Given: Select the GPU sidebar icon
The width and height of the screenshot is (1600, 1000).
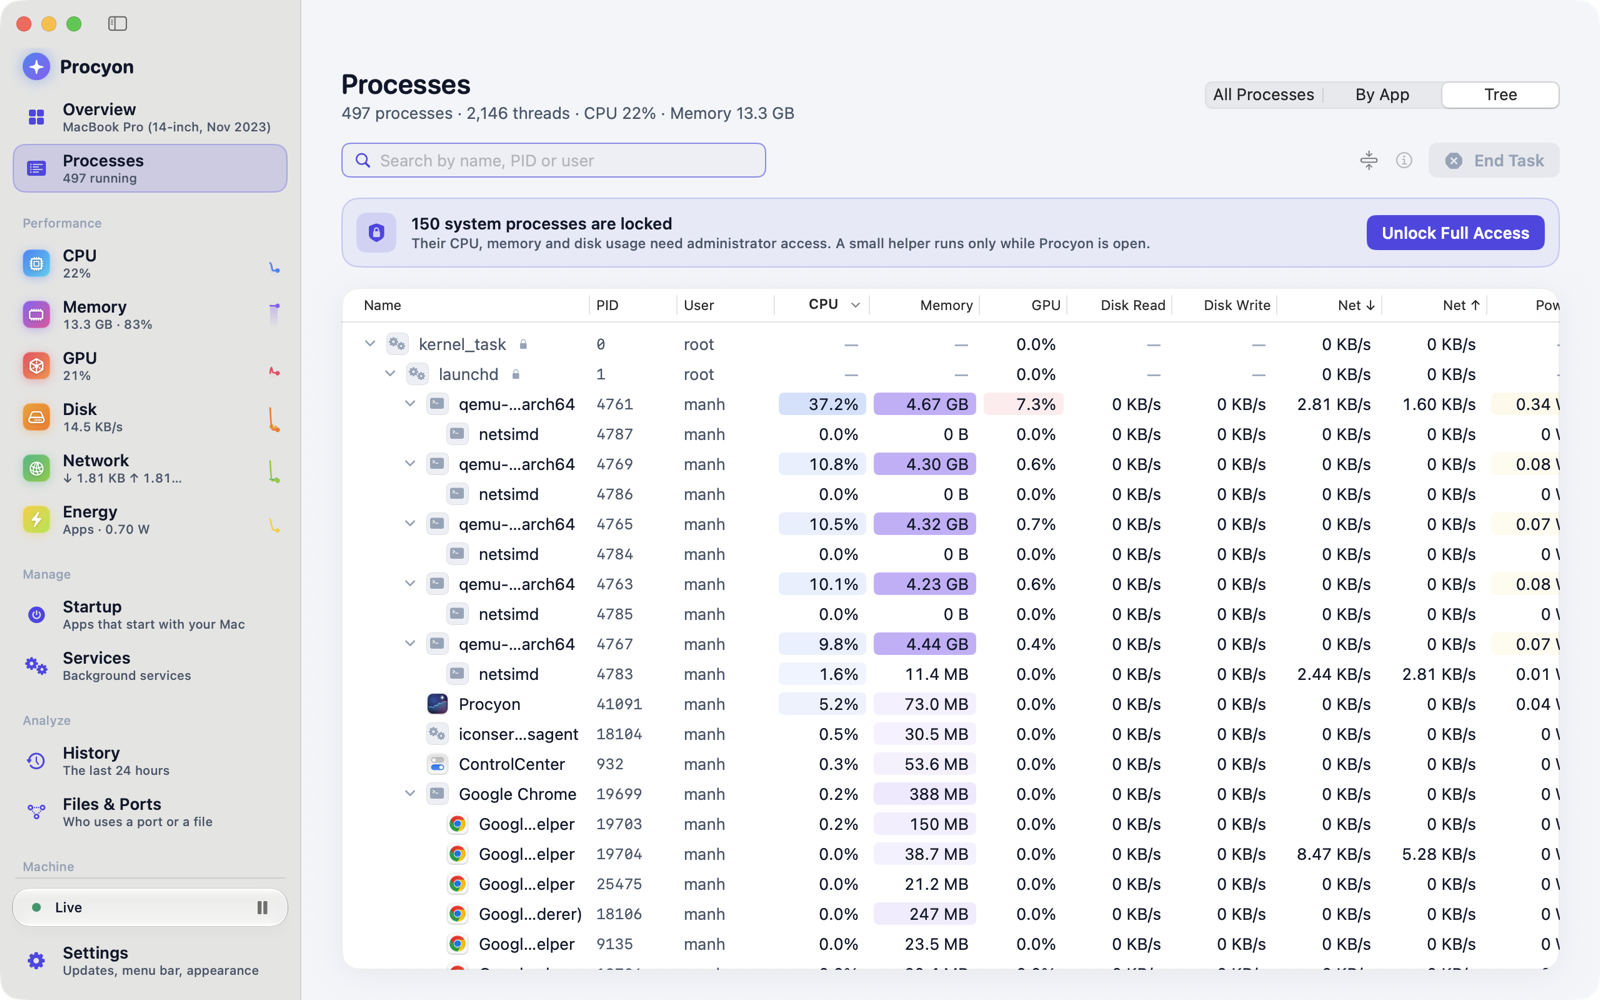Looking at the screenshot, I should (36, 366).
